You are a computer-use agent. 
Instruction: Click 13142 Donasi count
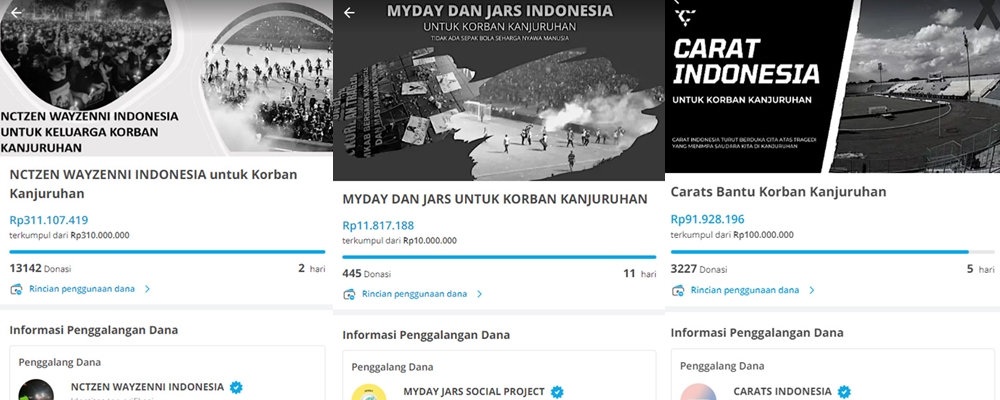[x=40, y=269]
